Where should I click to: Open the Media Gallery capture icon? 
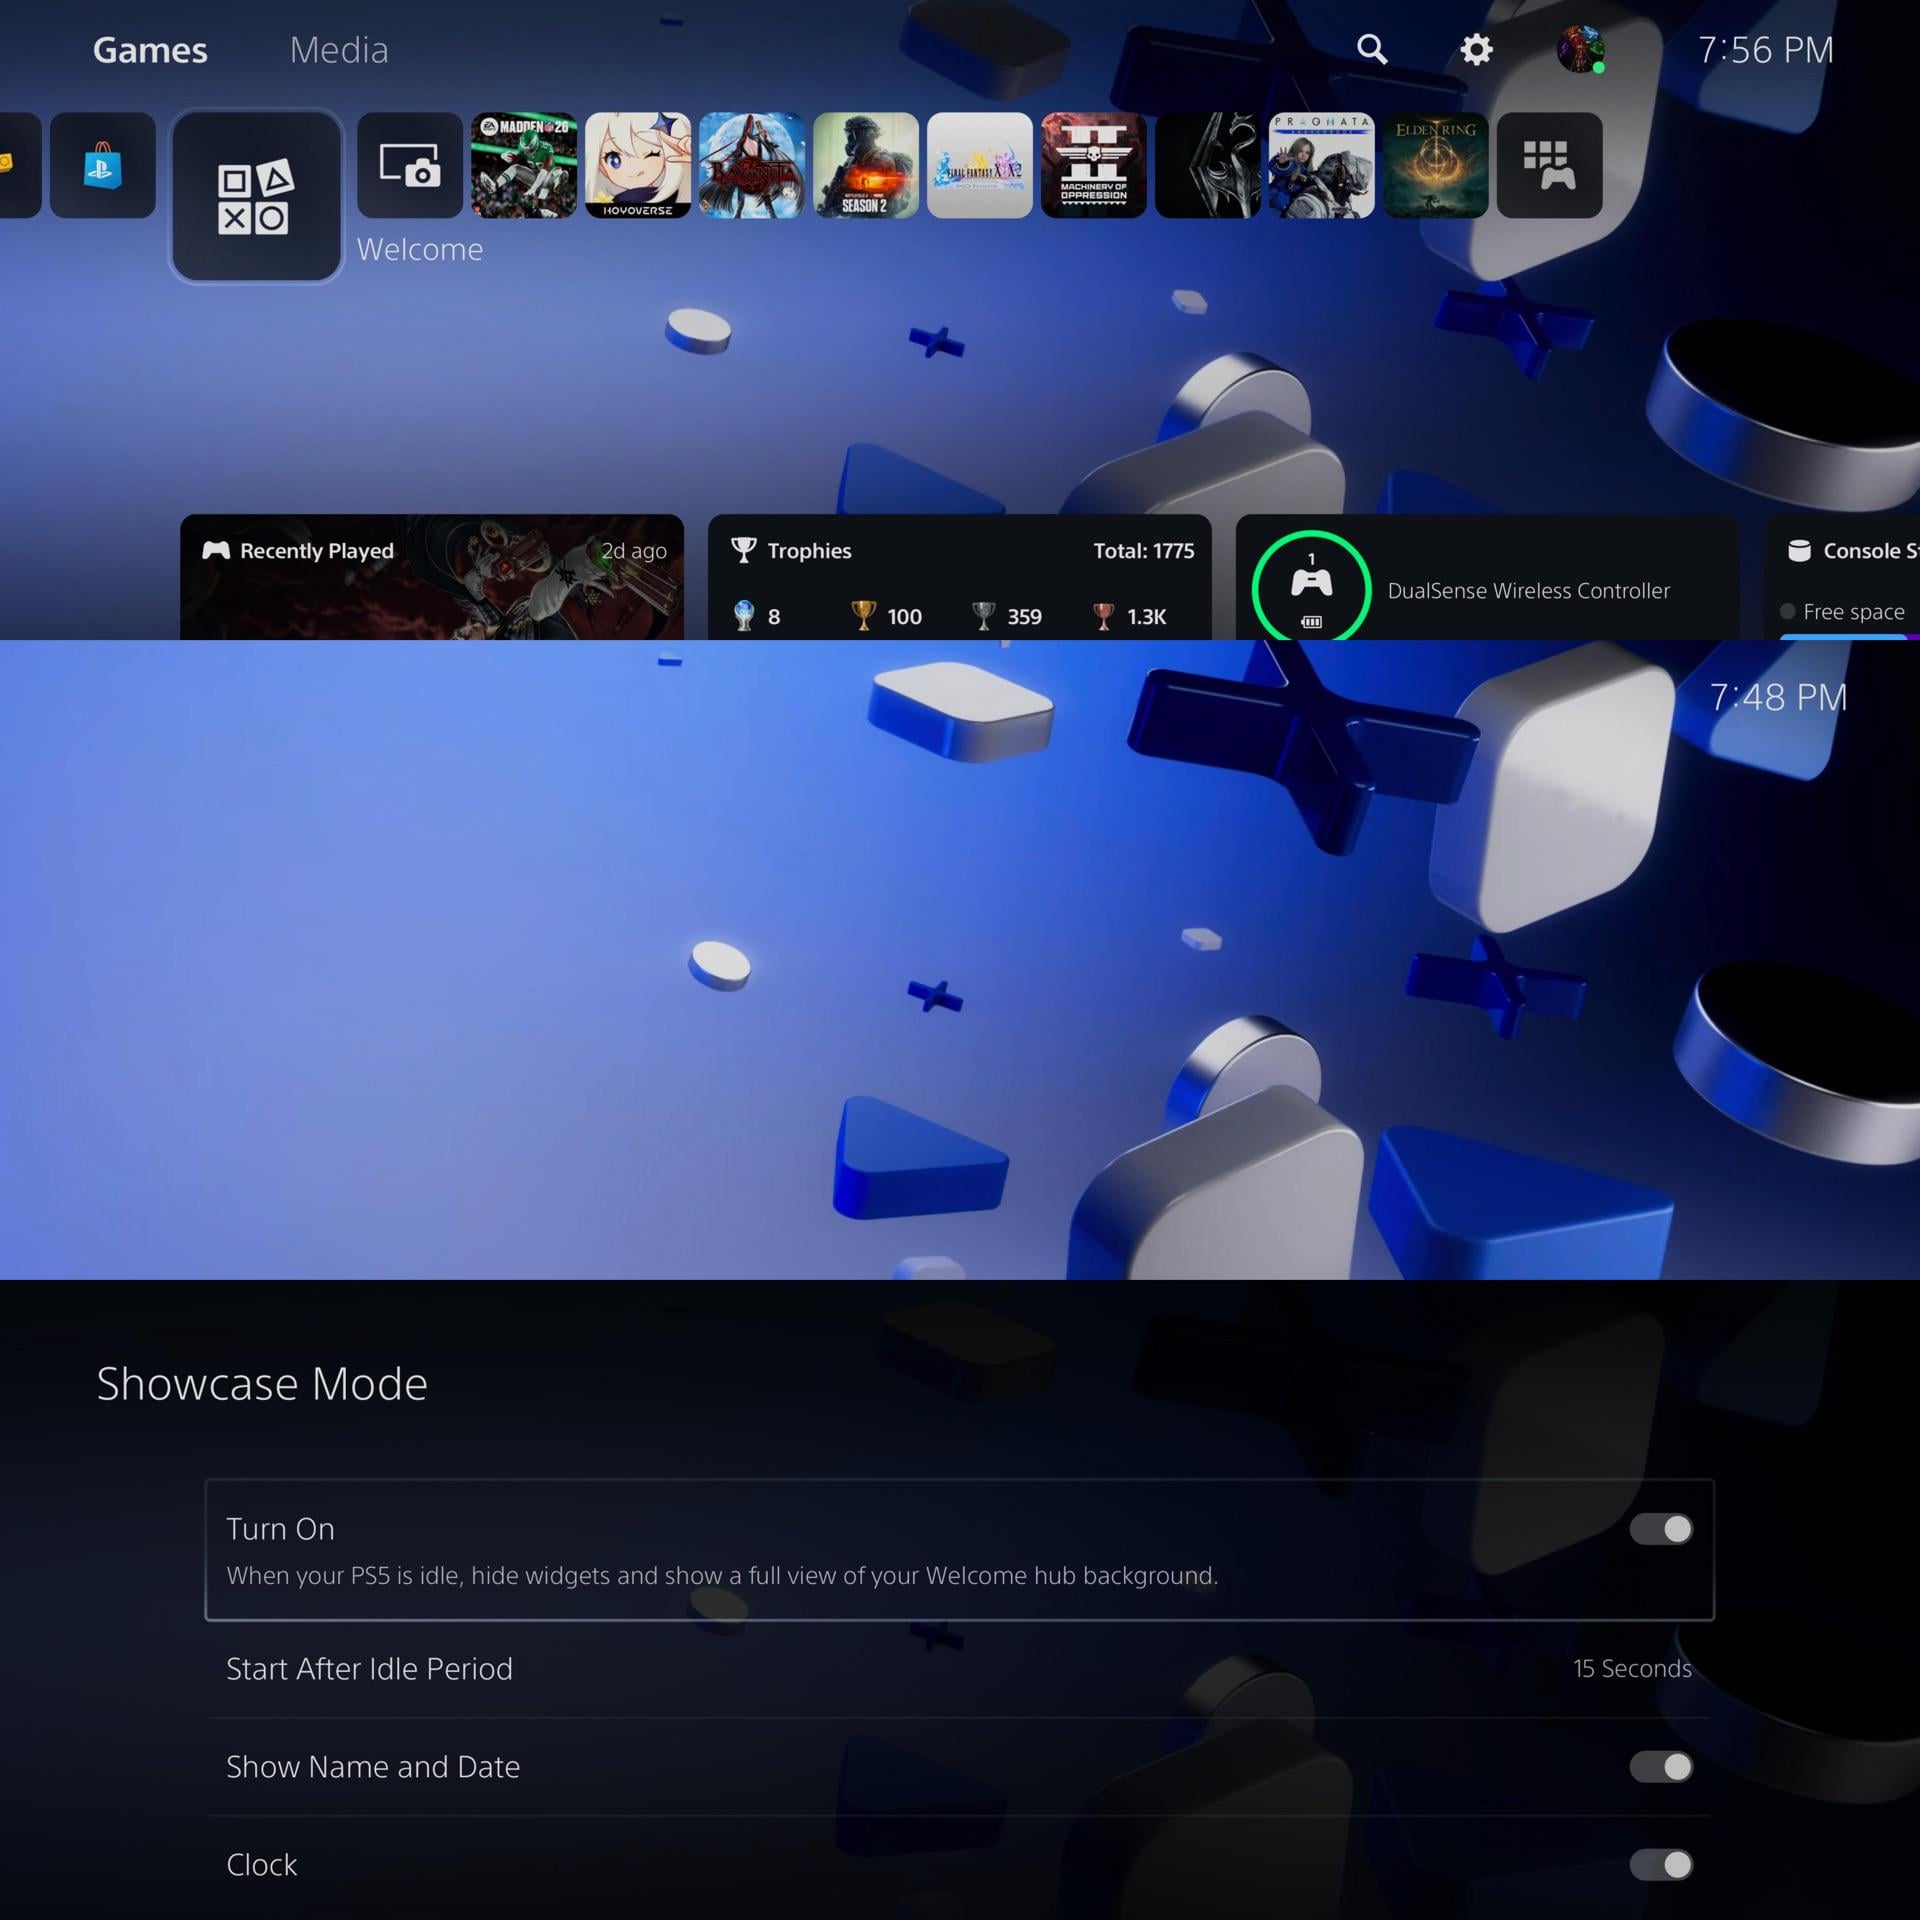click(x=410, y=165)
